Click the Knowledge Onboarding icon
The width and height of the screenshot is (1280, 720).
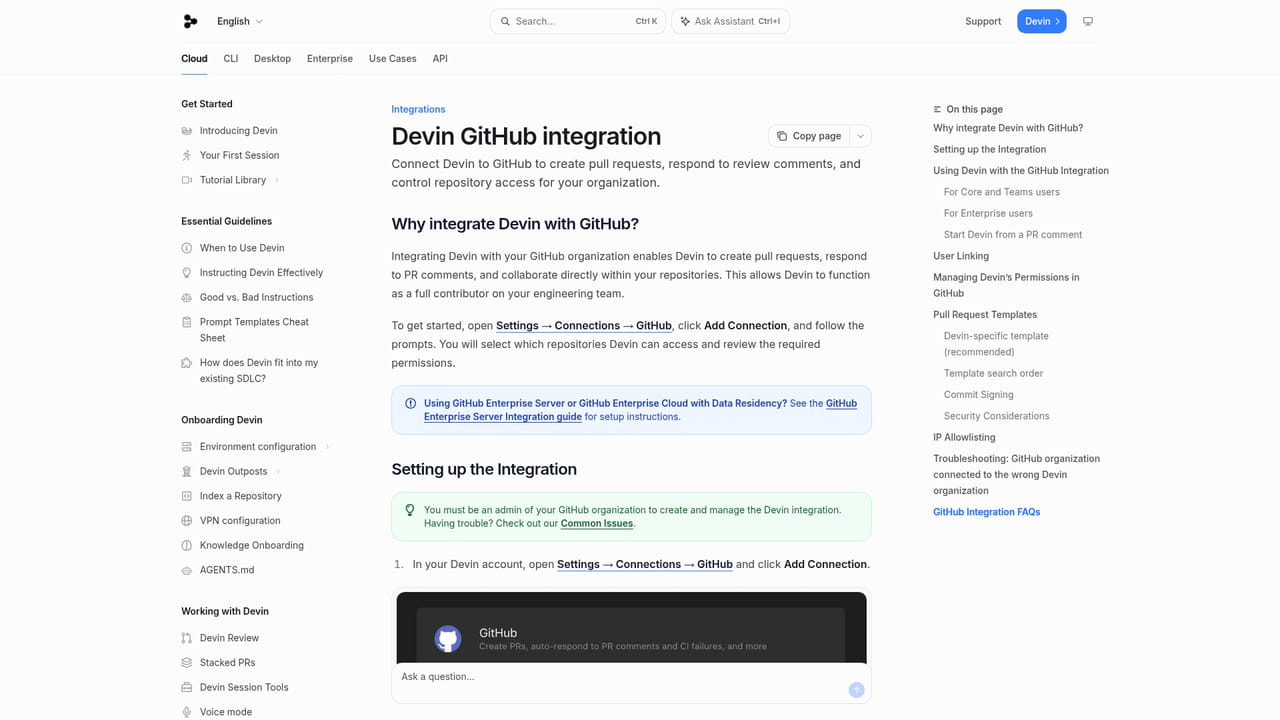pyautogui.click(x=187, y=545)
